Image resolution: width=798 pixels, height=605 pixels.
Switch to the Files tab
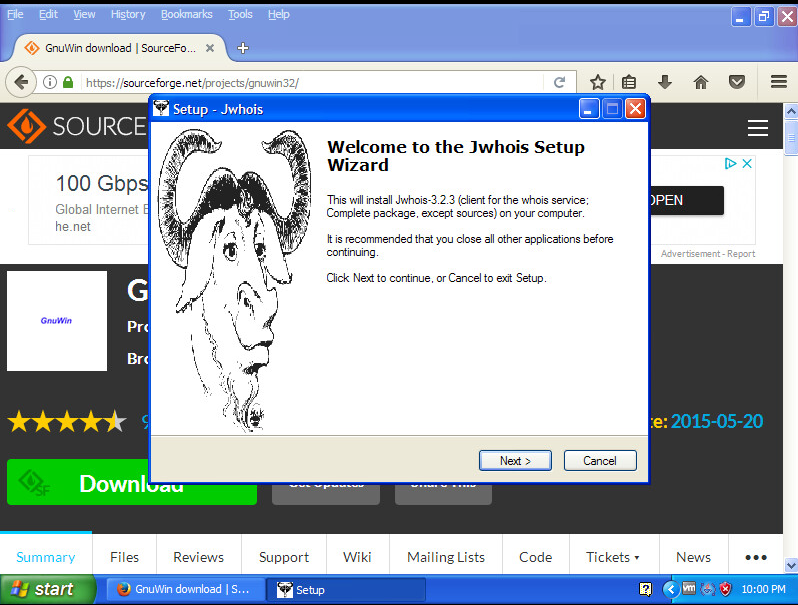(x=125, y=557)
